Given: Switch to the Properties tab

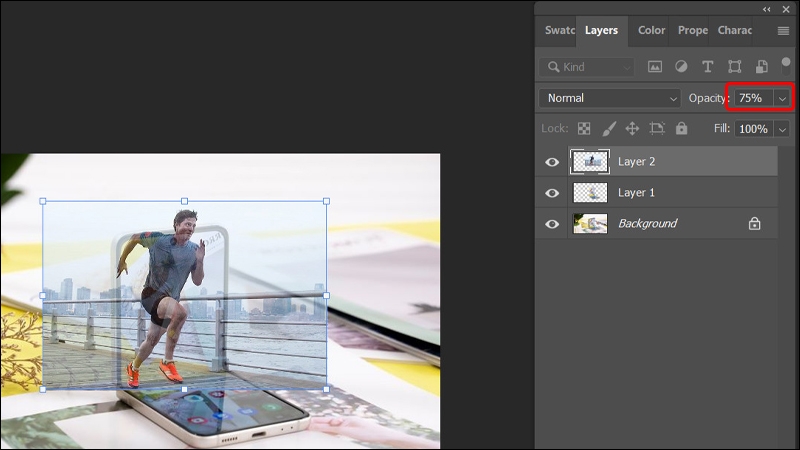Looking at the screenshot, I should pos(692,30).
